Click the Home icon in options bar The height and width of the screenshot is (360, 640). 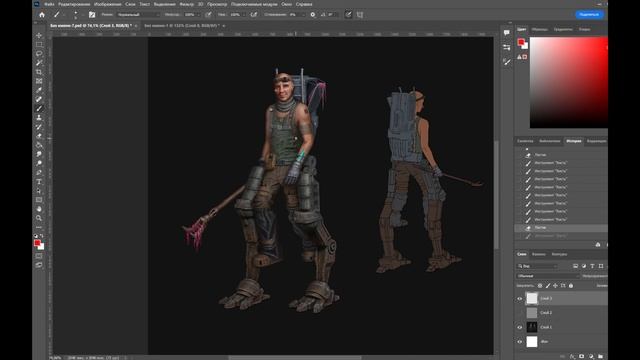pos(42,15)
